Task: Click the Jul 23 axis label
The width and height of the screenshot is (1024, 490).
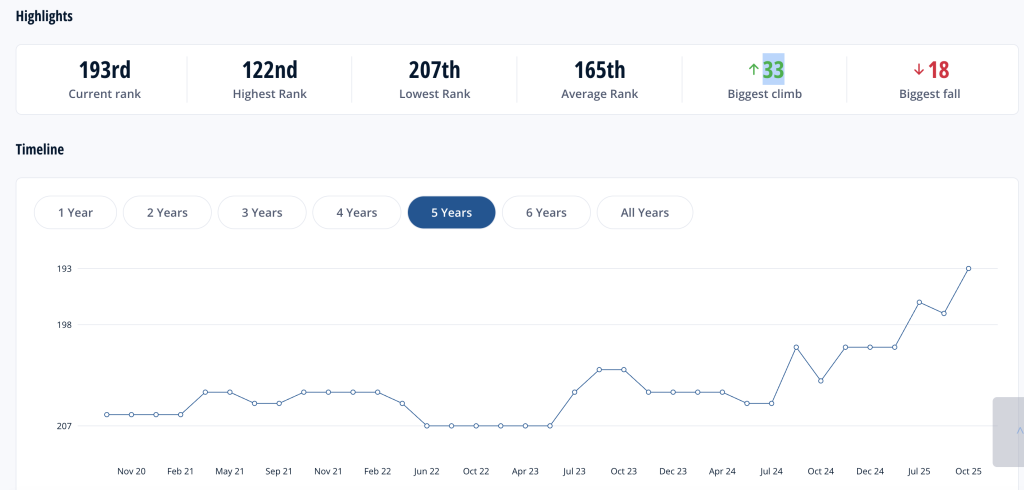Action: pos(574,471)
